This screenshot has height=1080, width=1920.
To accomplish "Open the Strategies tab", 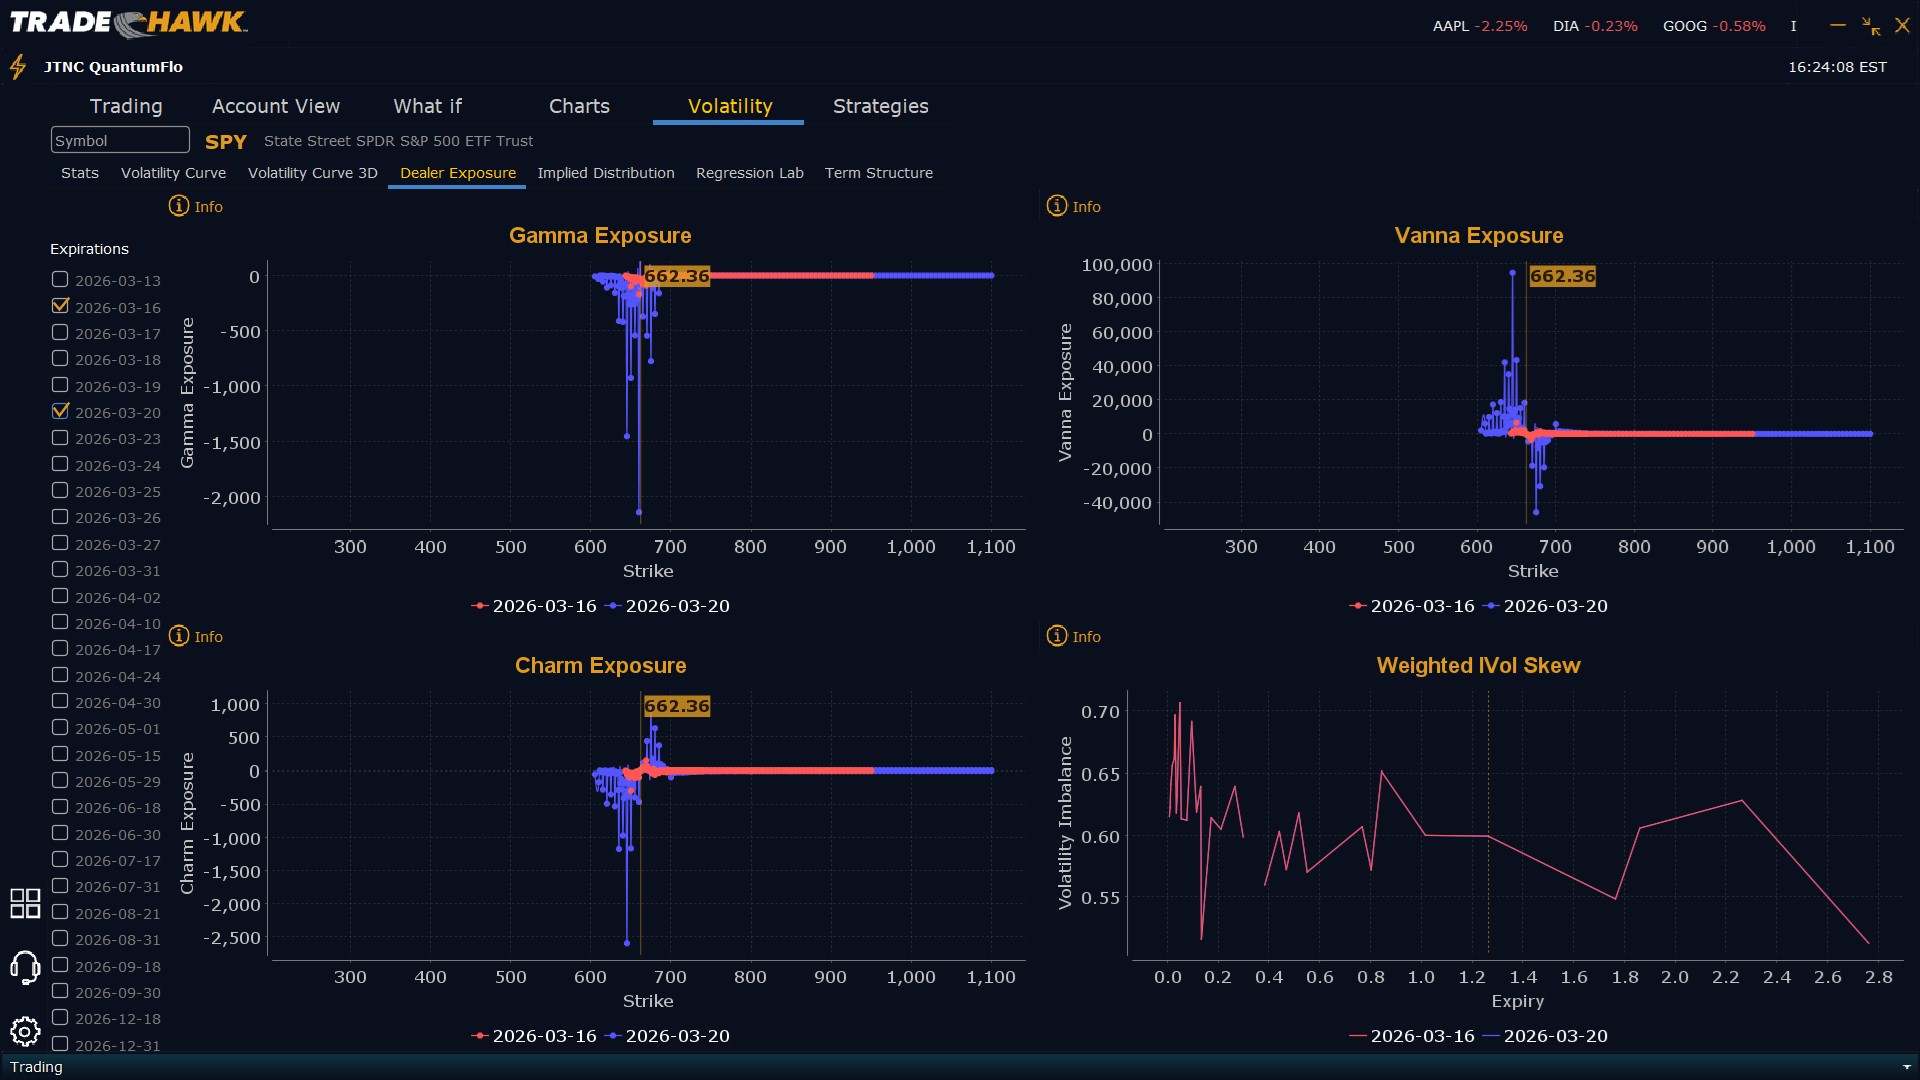I will (880, 106).
